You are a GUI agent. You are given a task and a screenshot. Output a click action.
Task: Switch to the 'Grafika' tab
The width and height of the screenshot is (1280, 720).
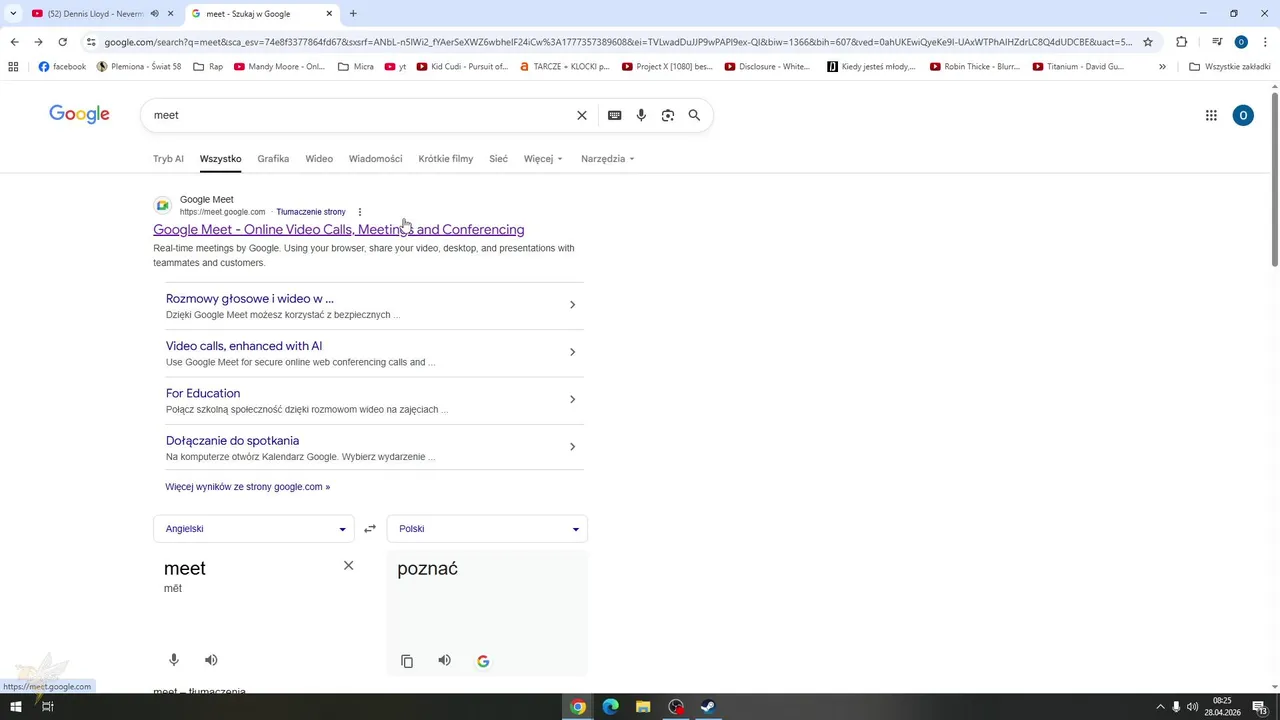tap(273, 159)
